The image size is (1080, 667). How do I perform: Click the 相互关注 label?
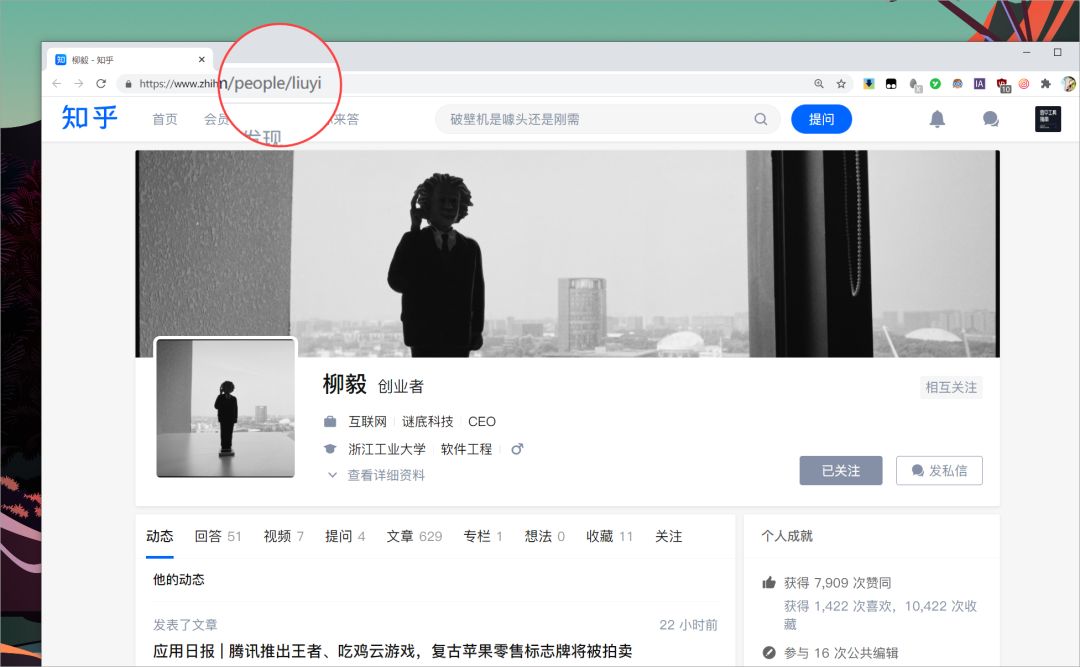coord(951,387)
